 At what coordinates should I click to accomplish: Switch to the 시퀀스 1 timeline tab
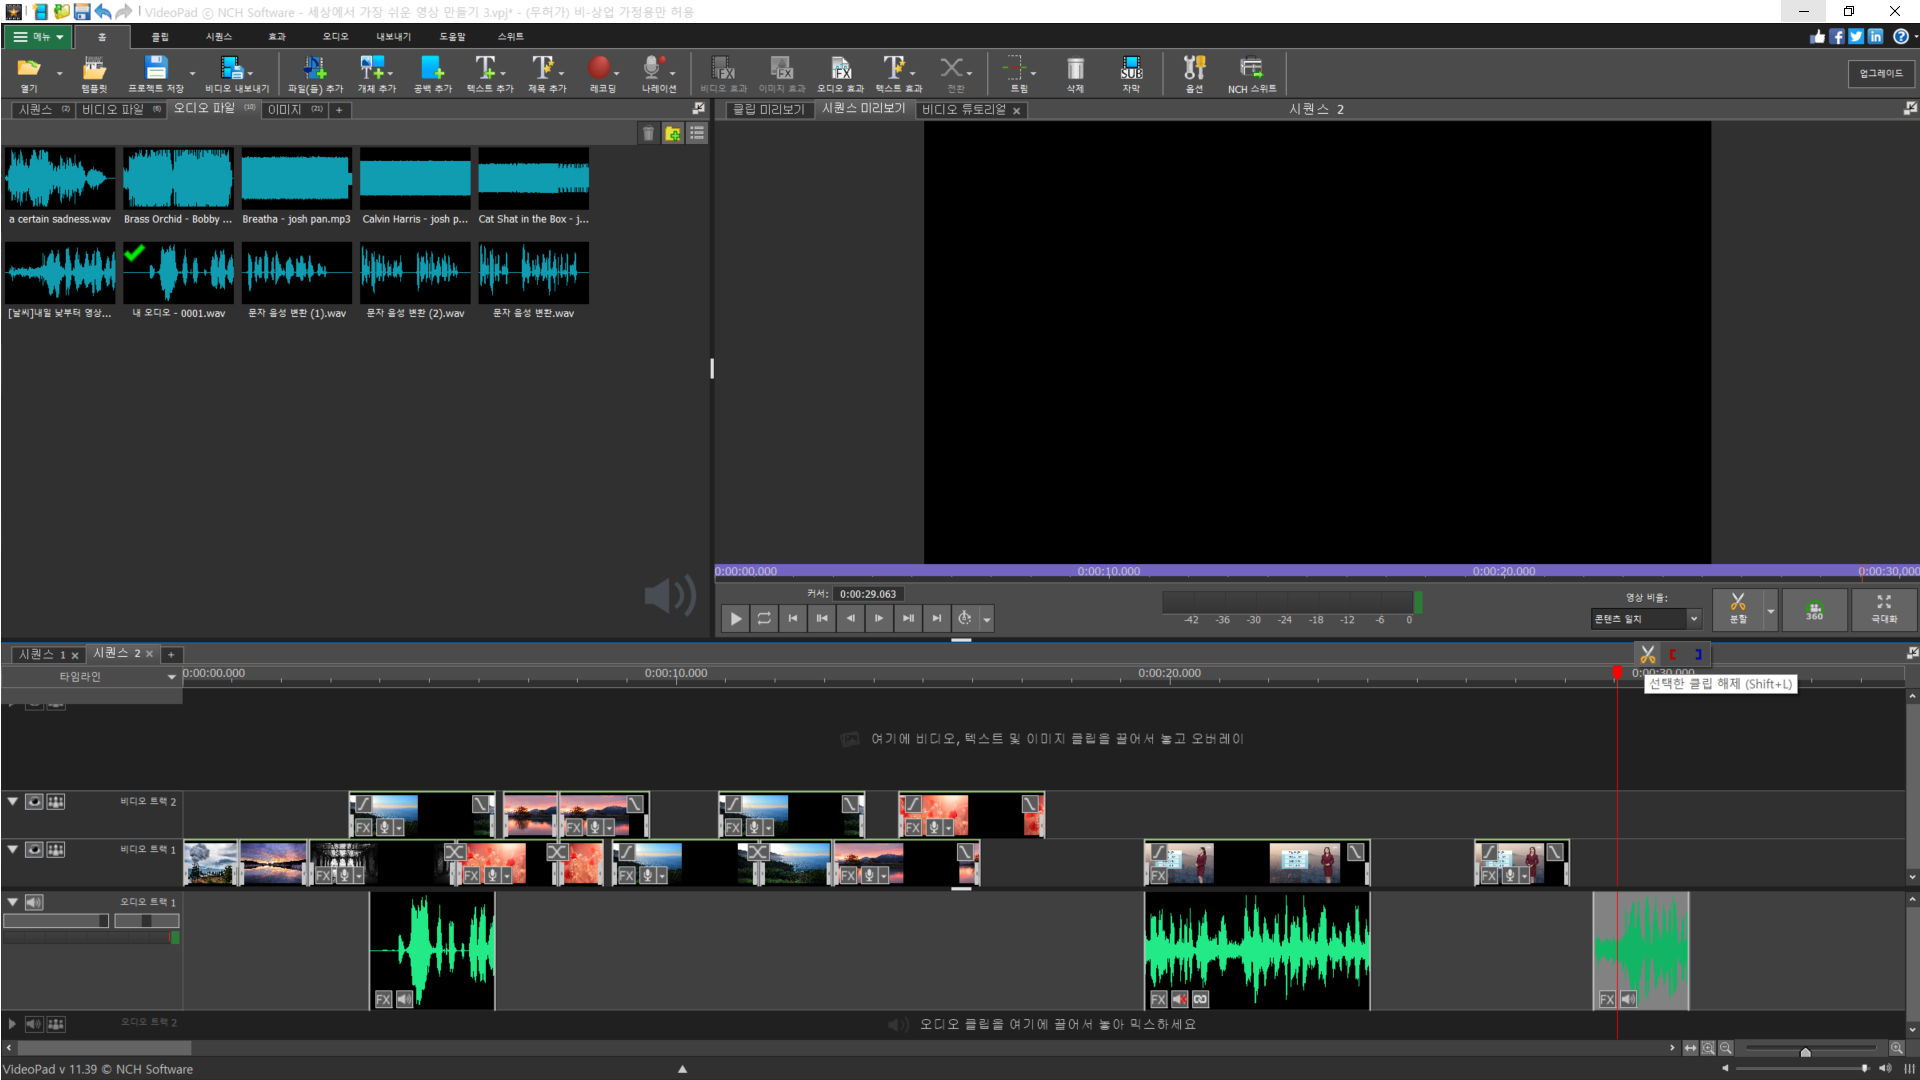pyautogui.click(x=41, y=655)
